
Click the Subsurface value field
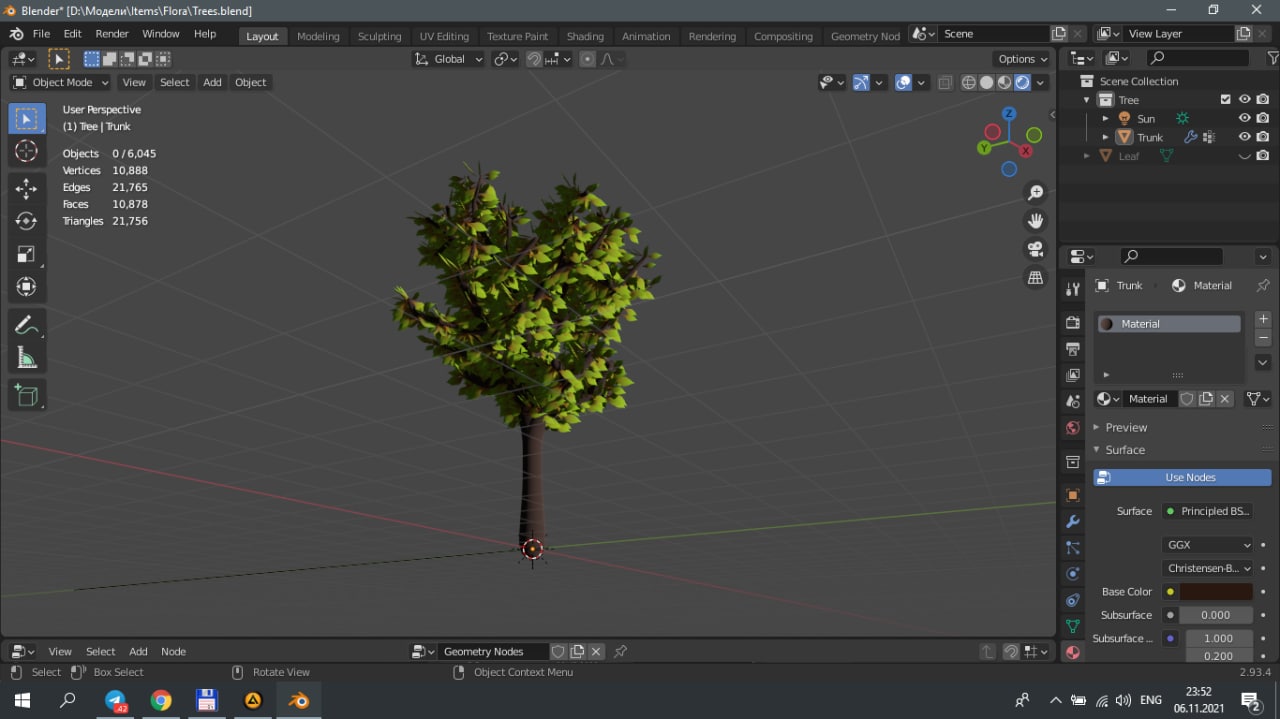pyautogui.click(x=1215, y=615)
